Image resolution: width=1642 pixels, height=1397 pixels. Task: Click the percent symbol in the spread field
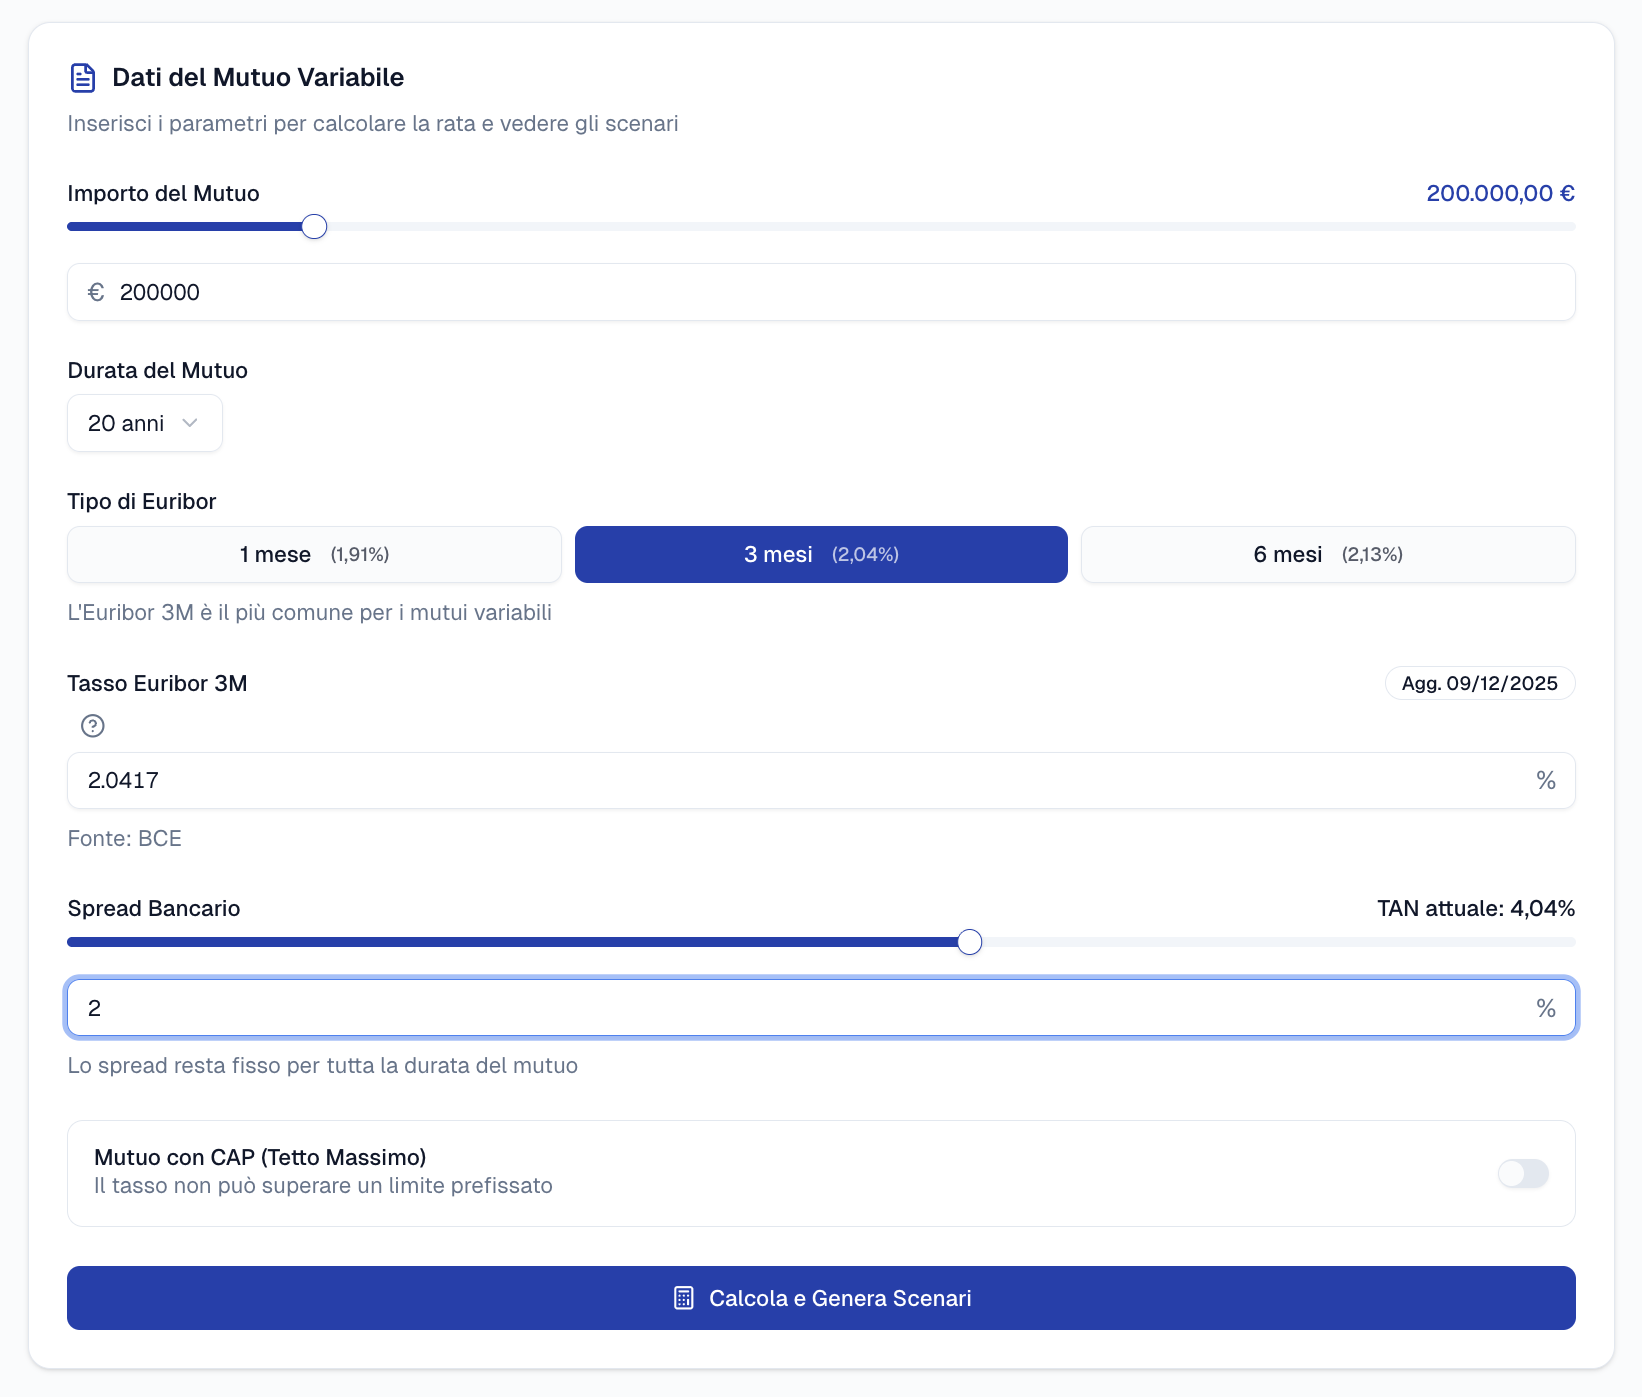(x=1545, y=1008)
